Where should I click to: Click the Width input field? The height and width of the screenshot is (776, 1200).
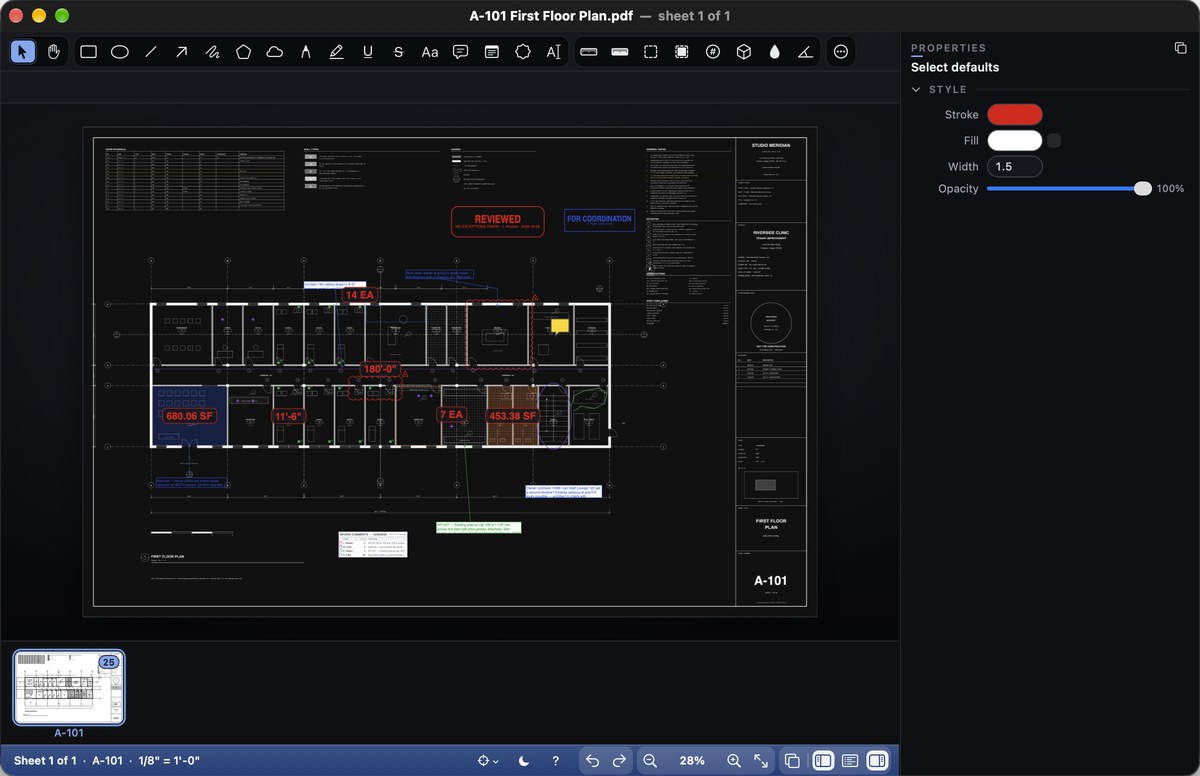[1015, 167]
